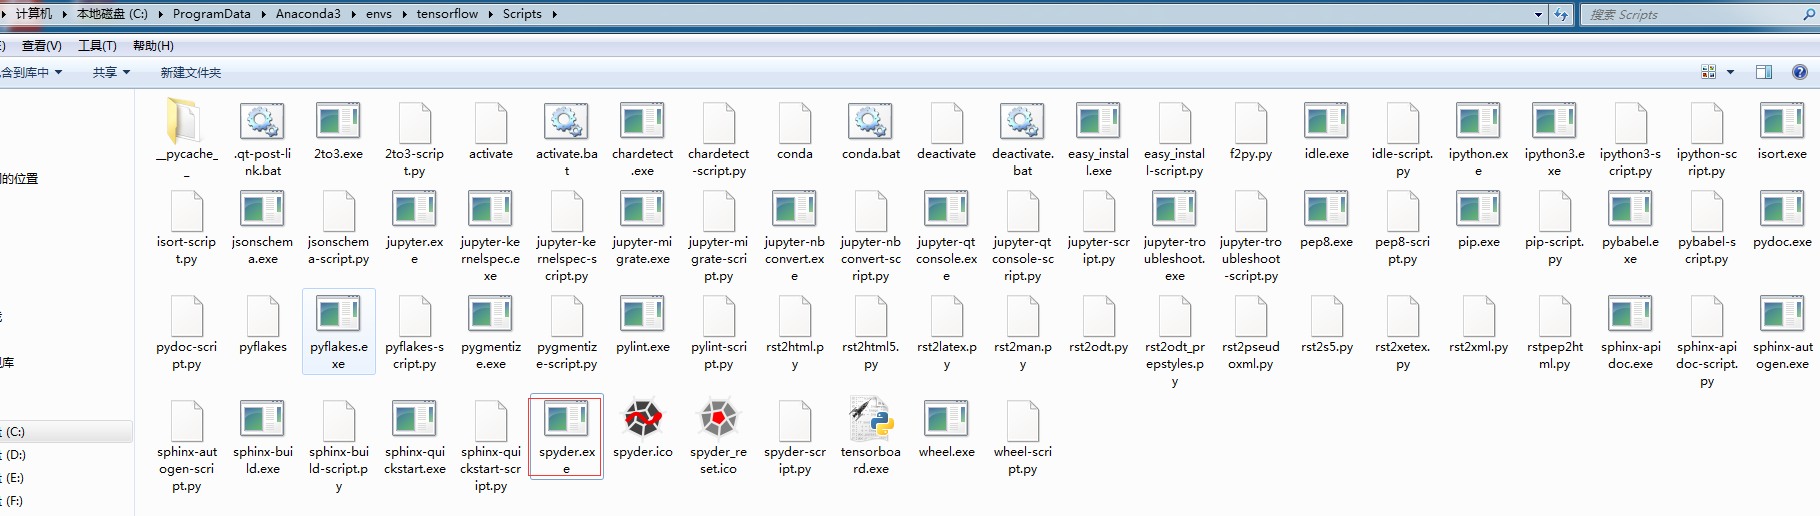Screen dimensions: 1820x516
Task: Expand the 包含到库中 dropdown
Action: [x=58, y=72]
